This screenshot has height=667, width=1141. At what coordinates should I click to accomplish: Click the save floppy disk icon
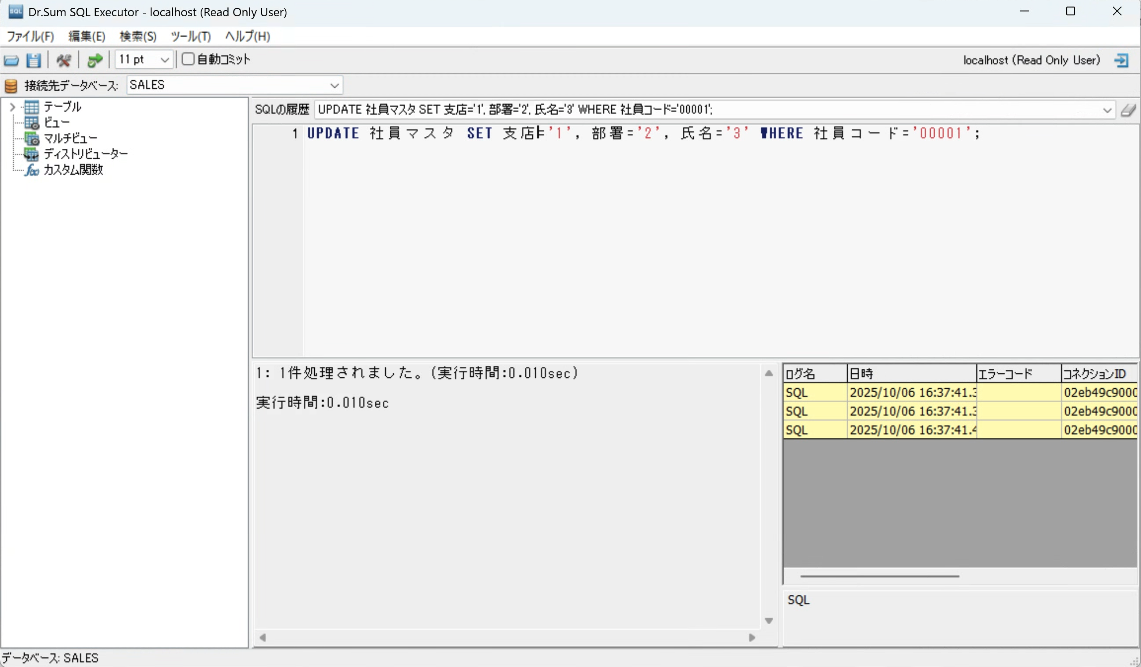pos(34,60)
